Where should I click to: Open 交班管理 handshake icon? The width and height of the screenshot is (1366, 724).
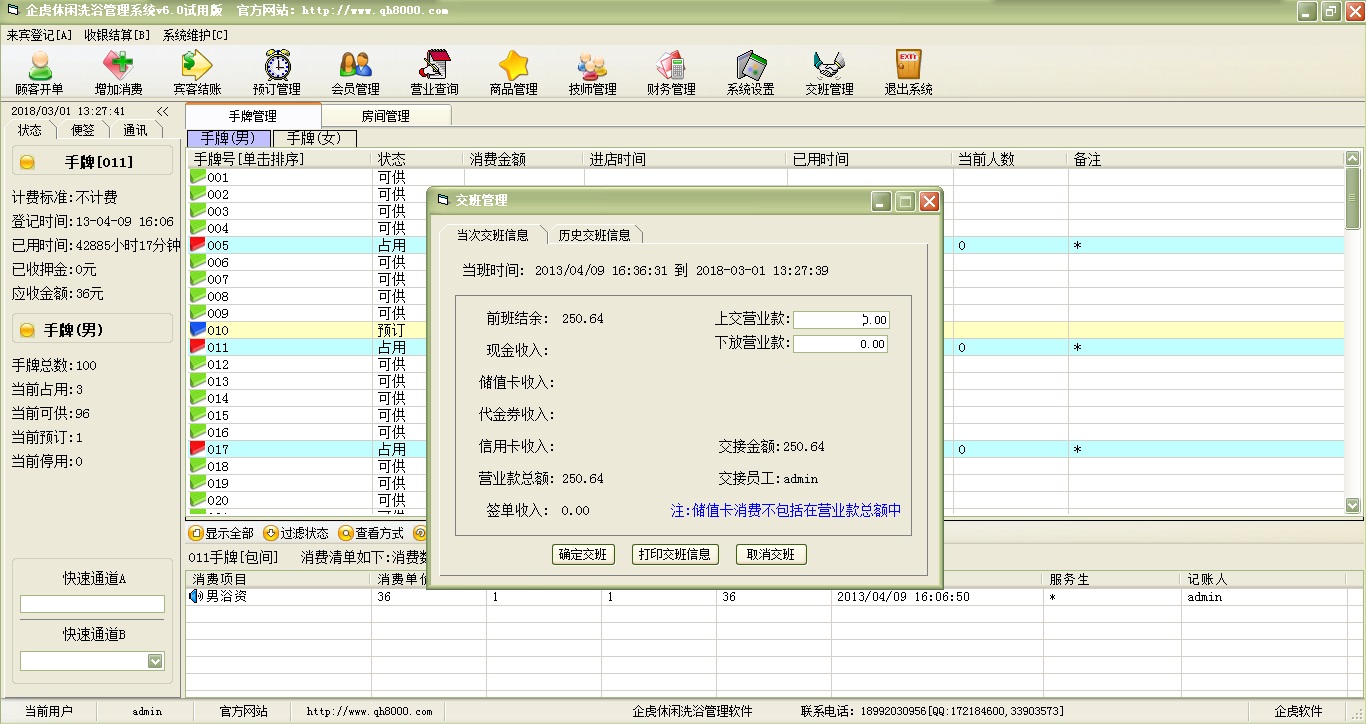[x=829, y=73]
